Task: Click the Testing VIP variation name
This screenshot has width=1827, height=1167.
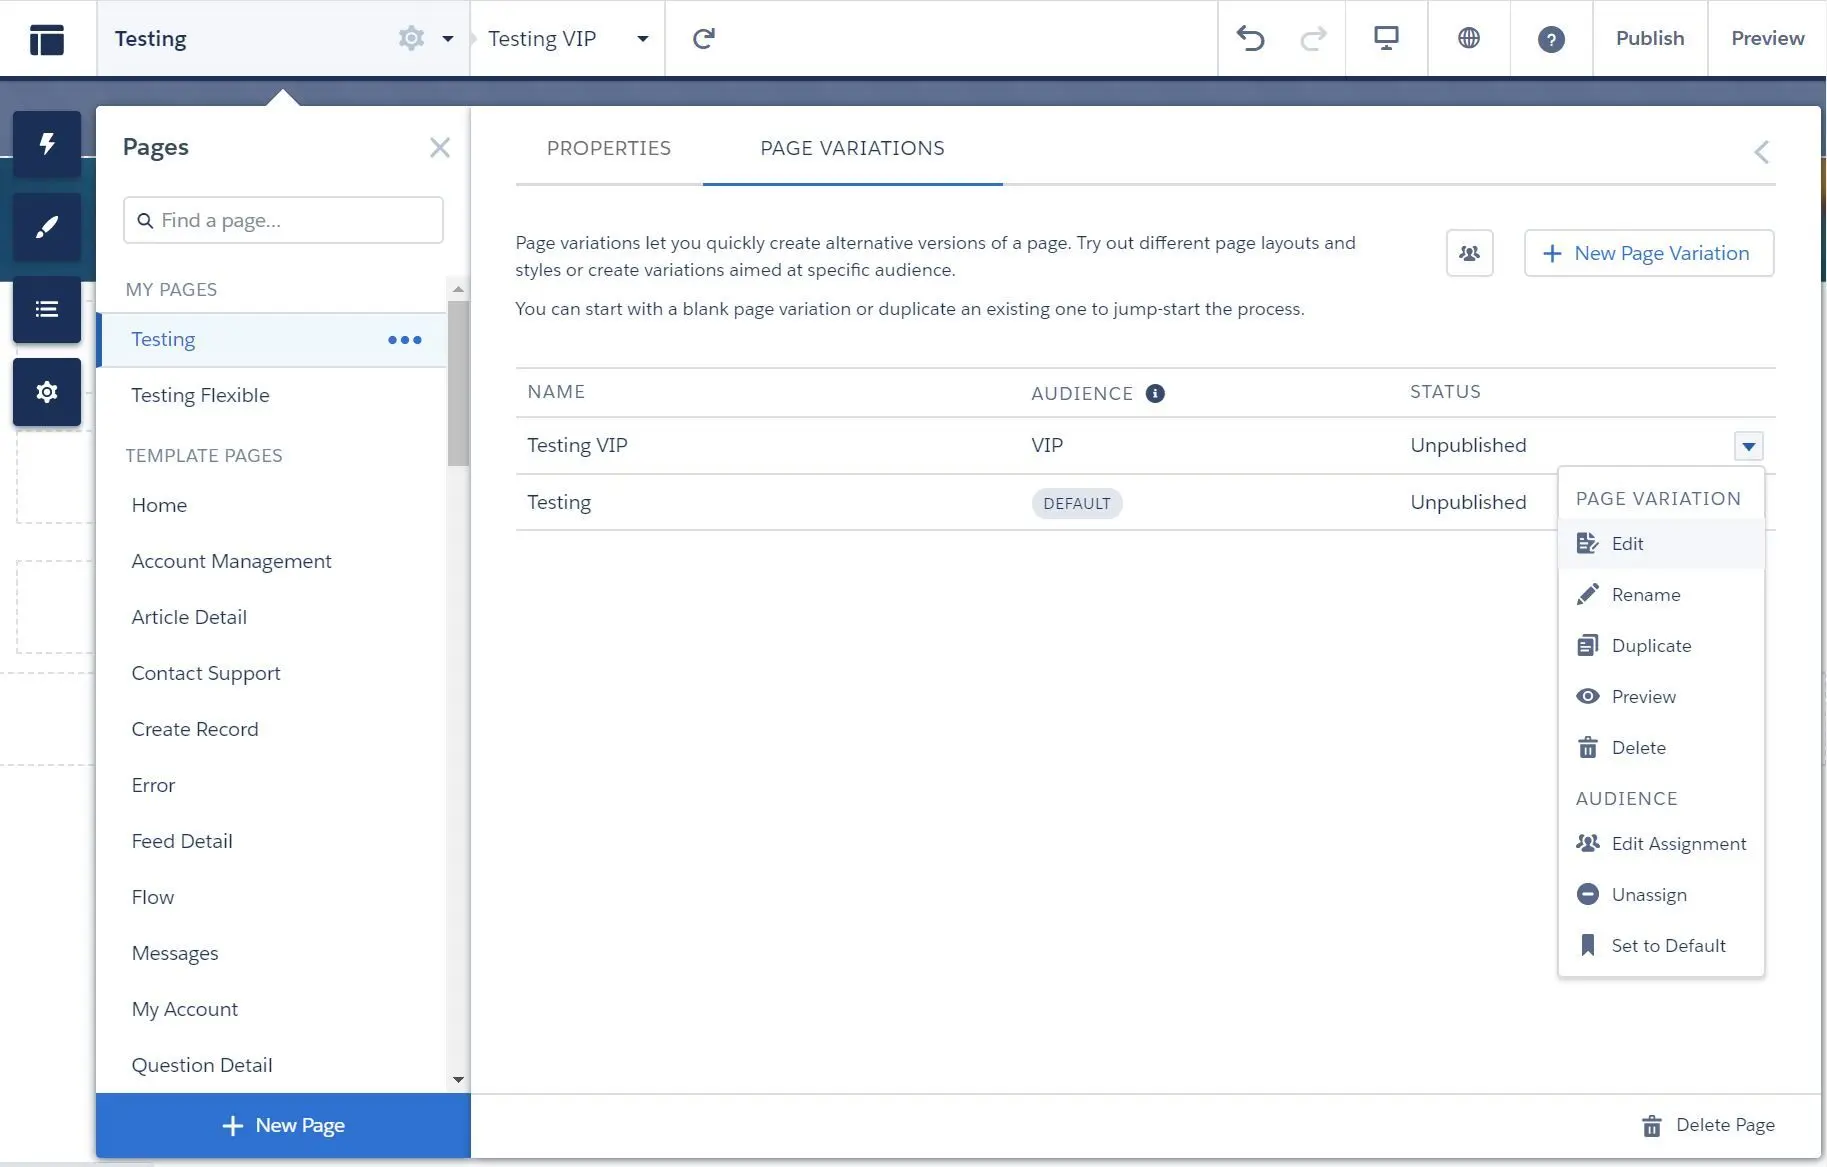Action: pyautogui.click(x=577, y=445)
